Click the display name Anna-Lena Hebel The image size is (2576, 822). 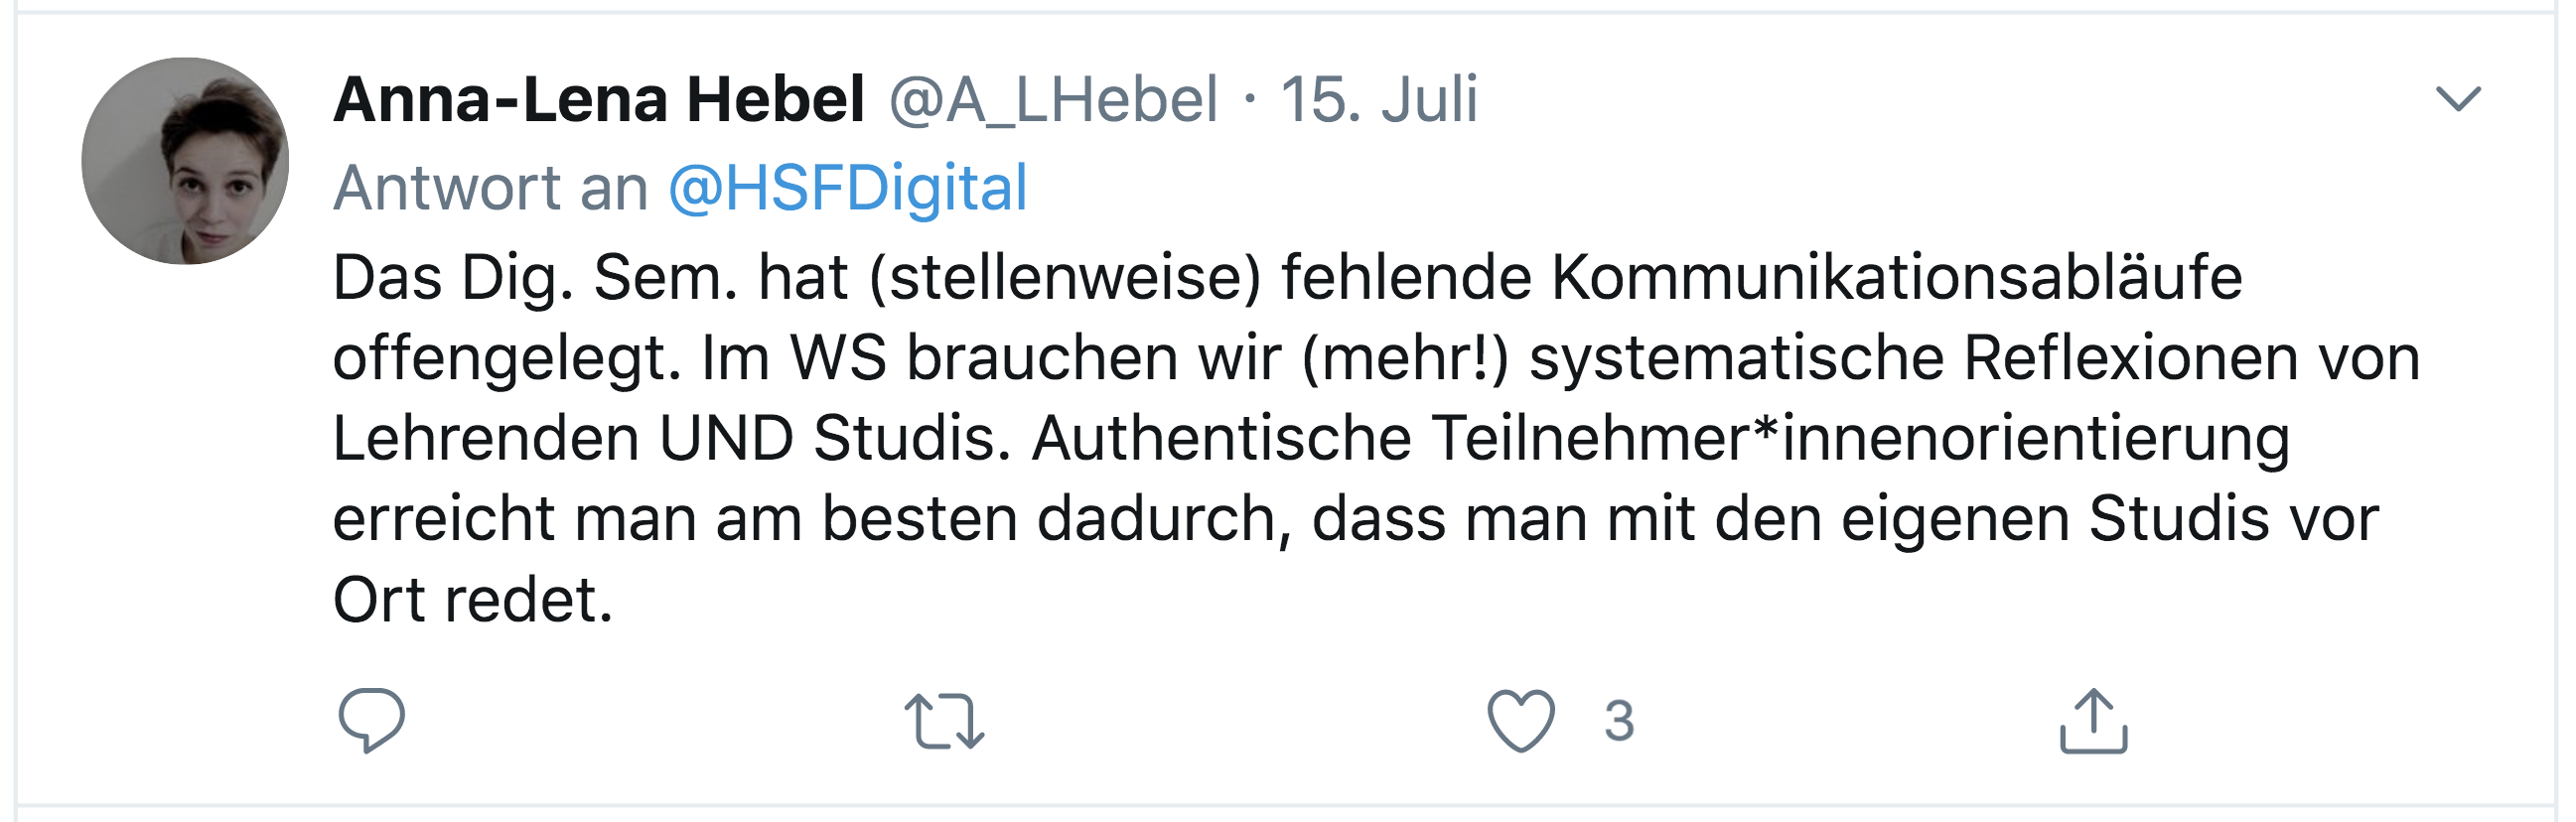click(x=598, y=100)
